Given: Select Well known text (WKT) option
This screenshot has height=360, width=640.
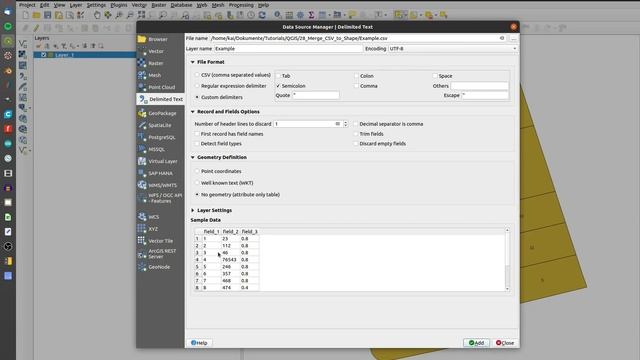Looking at the screenshot, I should [x=197, y=183].
